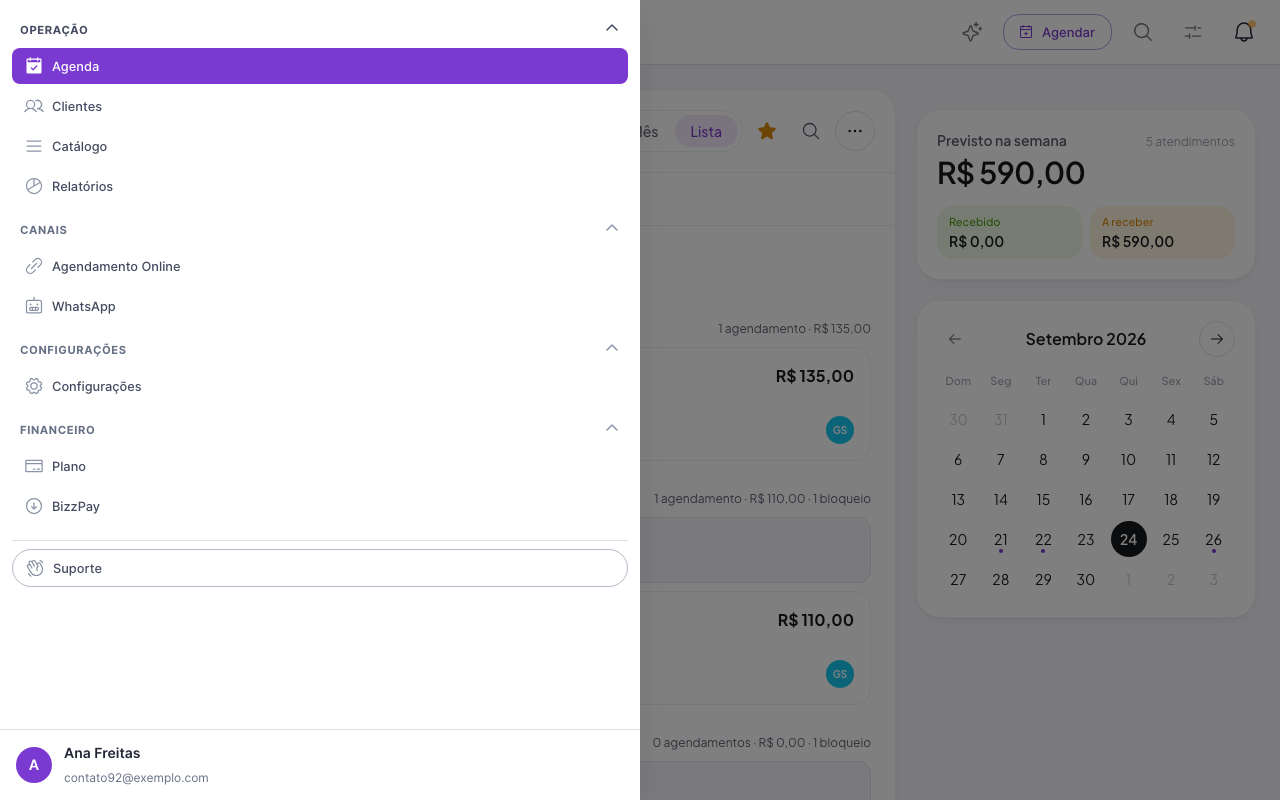1280x800 pixels.
Task: Select day 30 of September
Action: (1086, 579)
